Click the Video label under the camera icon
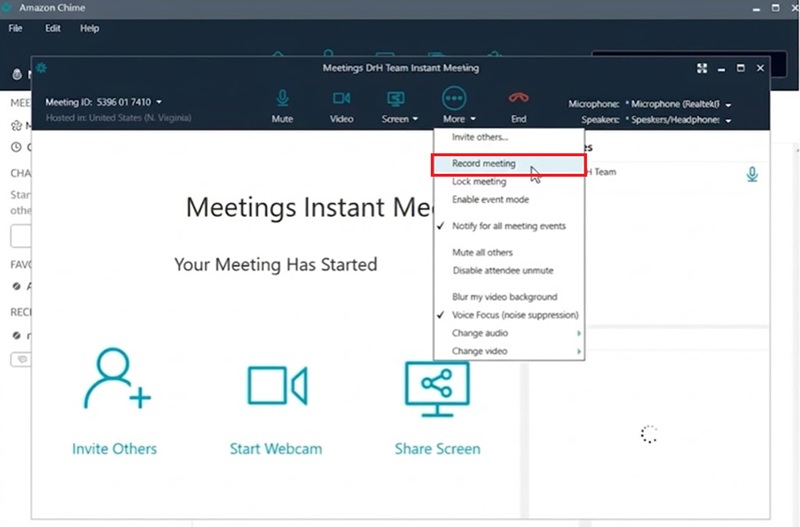800x527 pixels. tap(341, 119)
